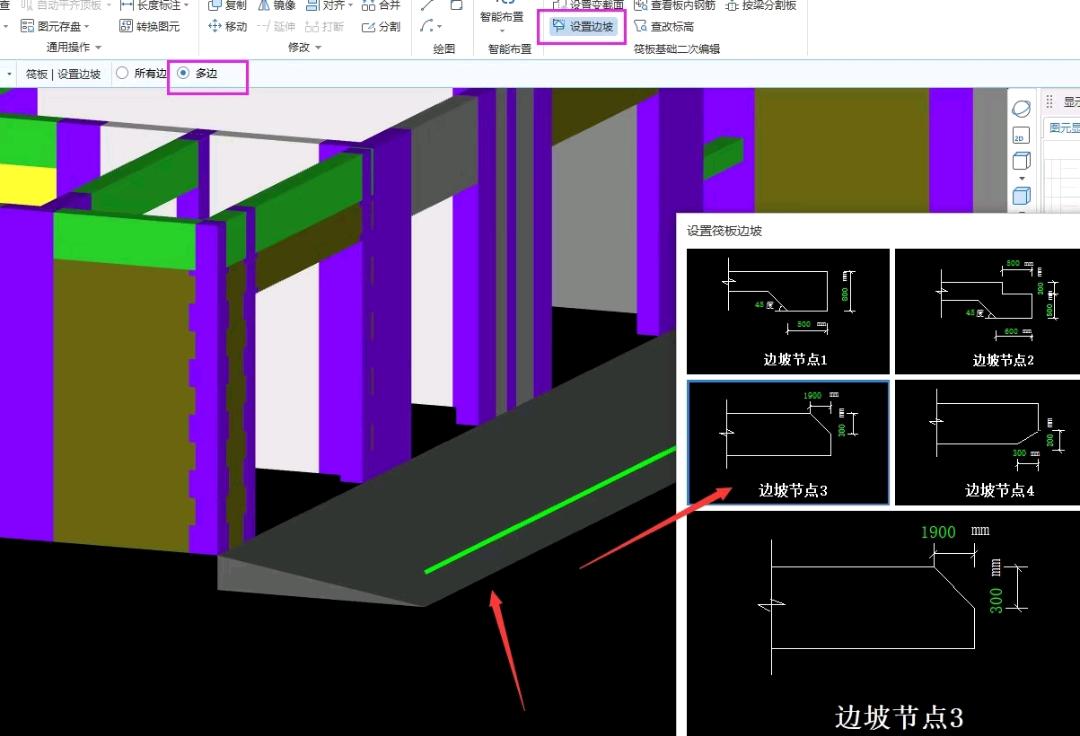Expand the 通用操作 group dropdown
The image size is (1080, 736).
pyautogui.click(x=98, y=48)
